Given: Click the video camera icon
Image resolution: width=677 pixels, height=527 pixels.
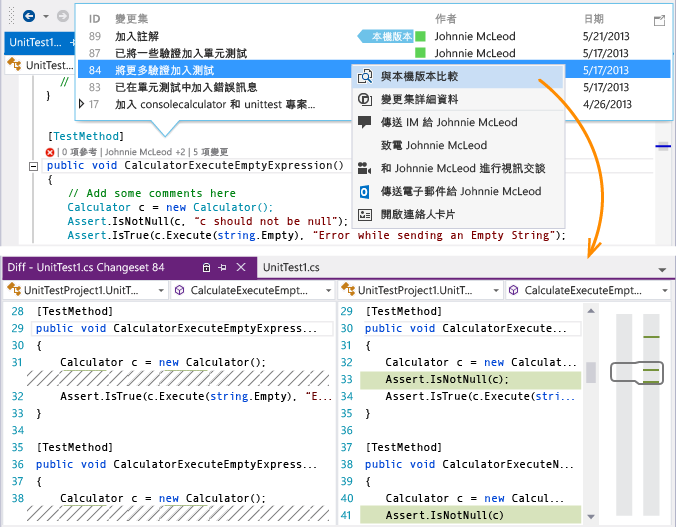Looking at the screenshot, I should (x=365, y=168).
